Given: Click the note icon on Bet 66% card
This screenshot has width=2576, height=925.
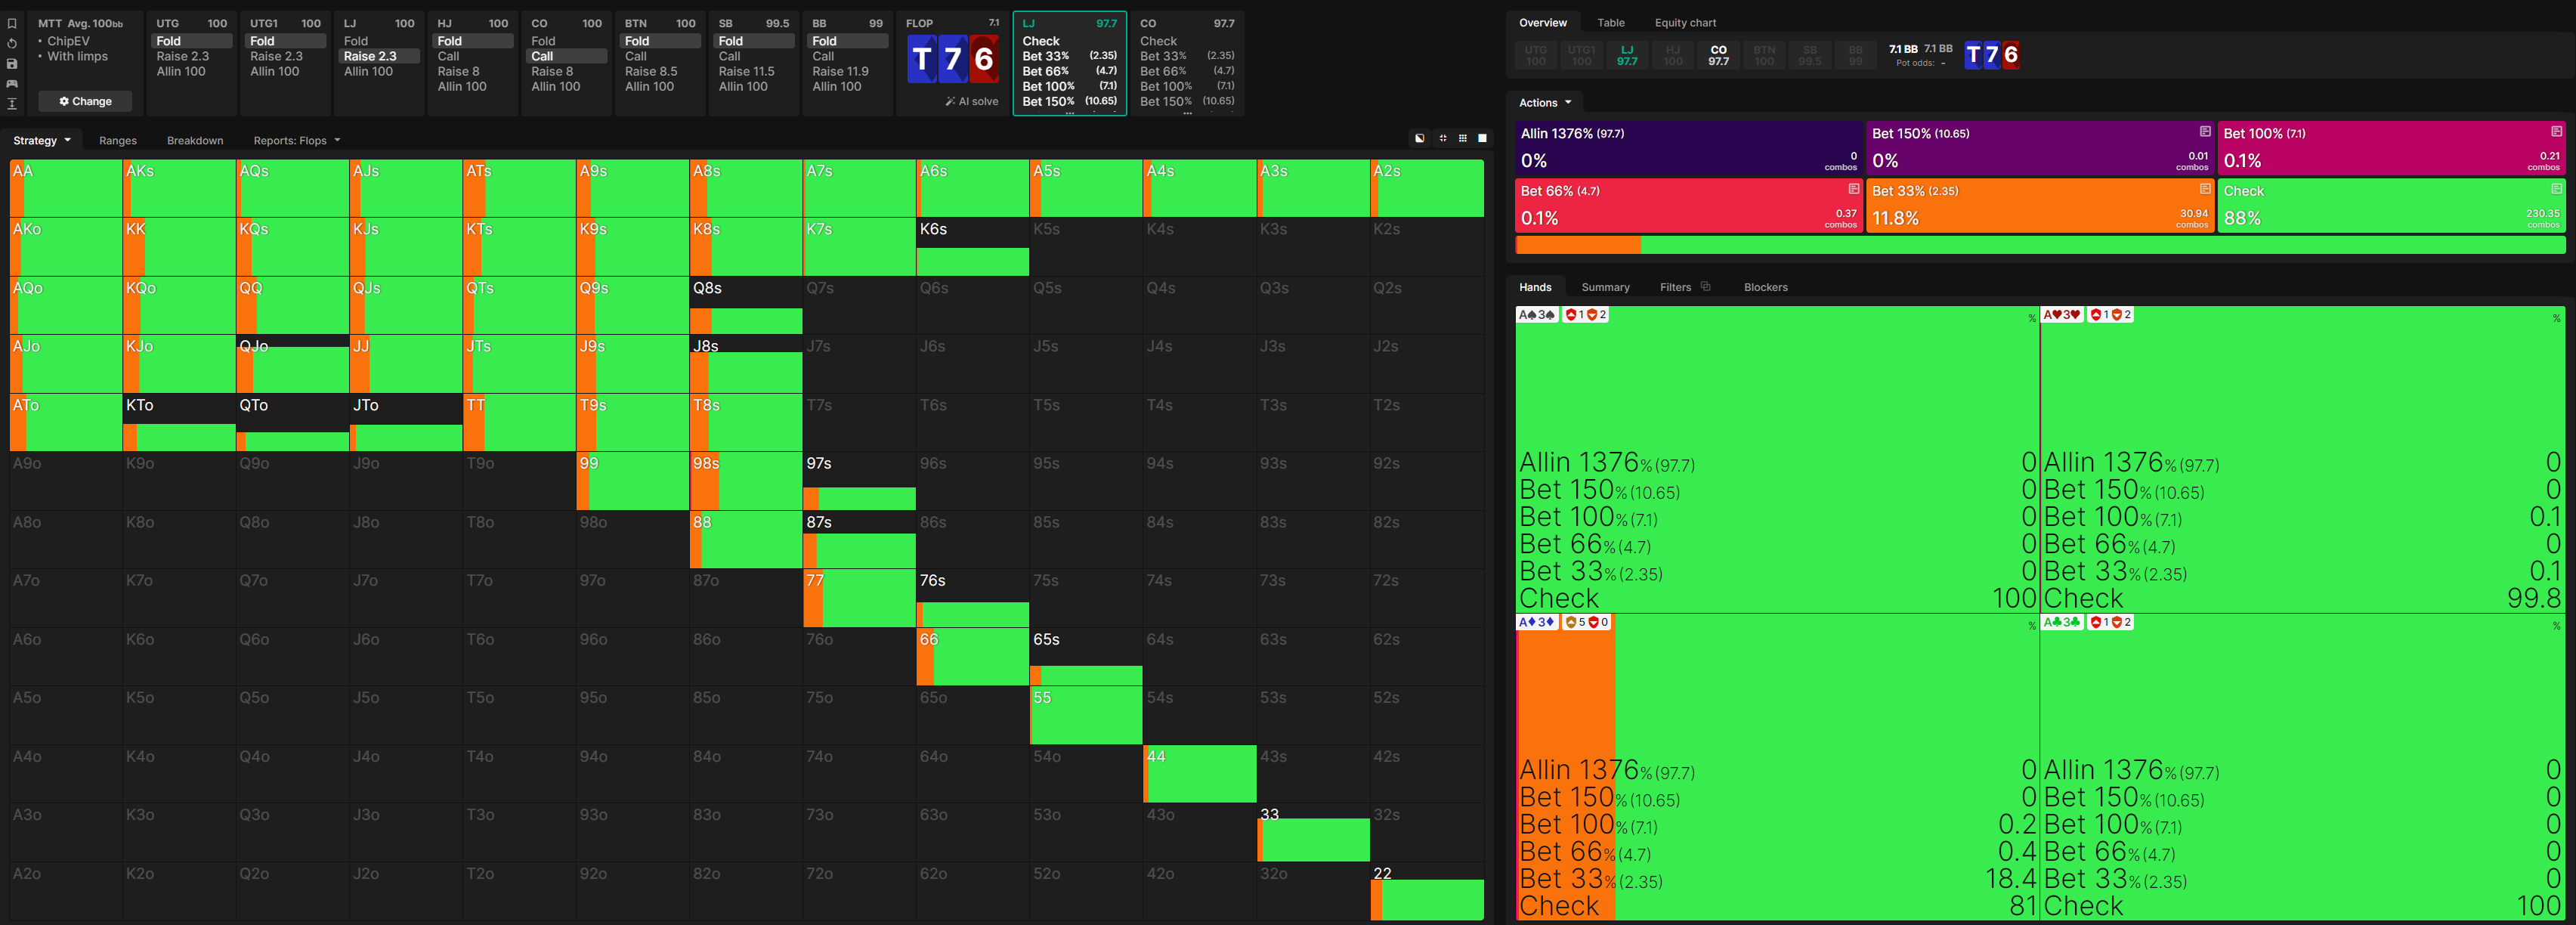Looking at the screenshot, I should click(1853, 189).
